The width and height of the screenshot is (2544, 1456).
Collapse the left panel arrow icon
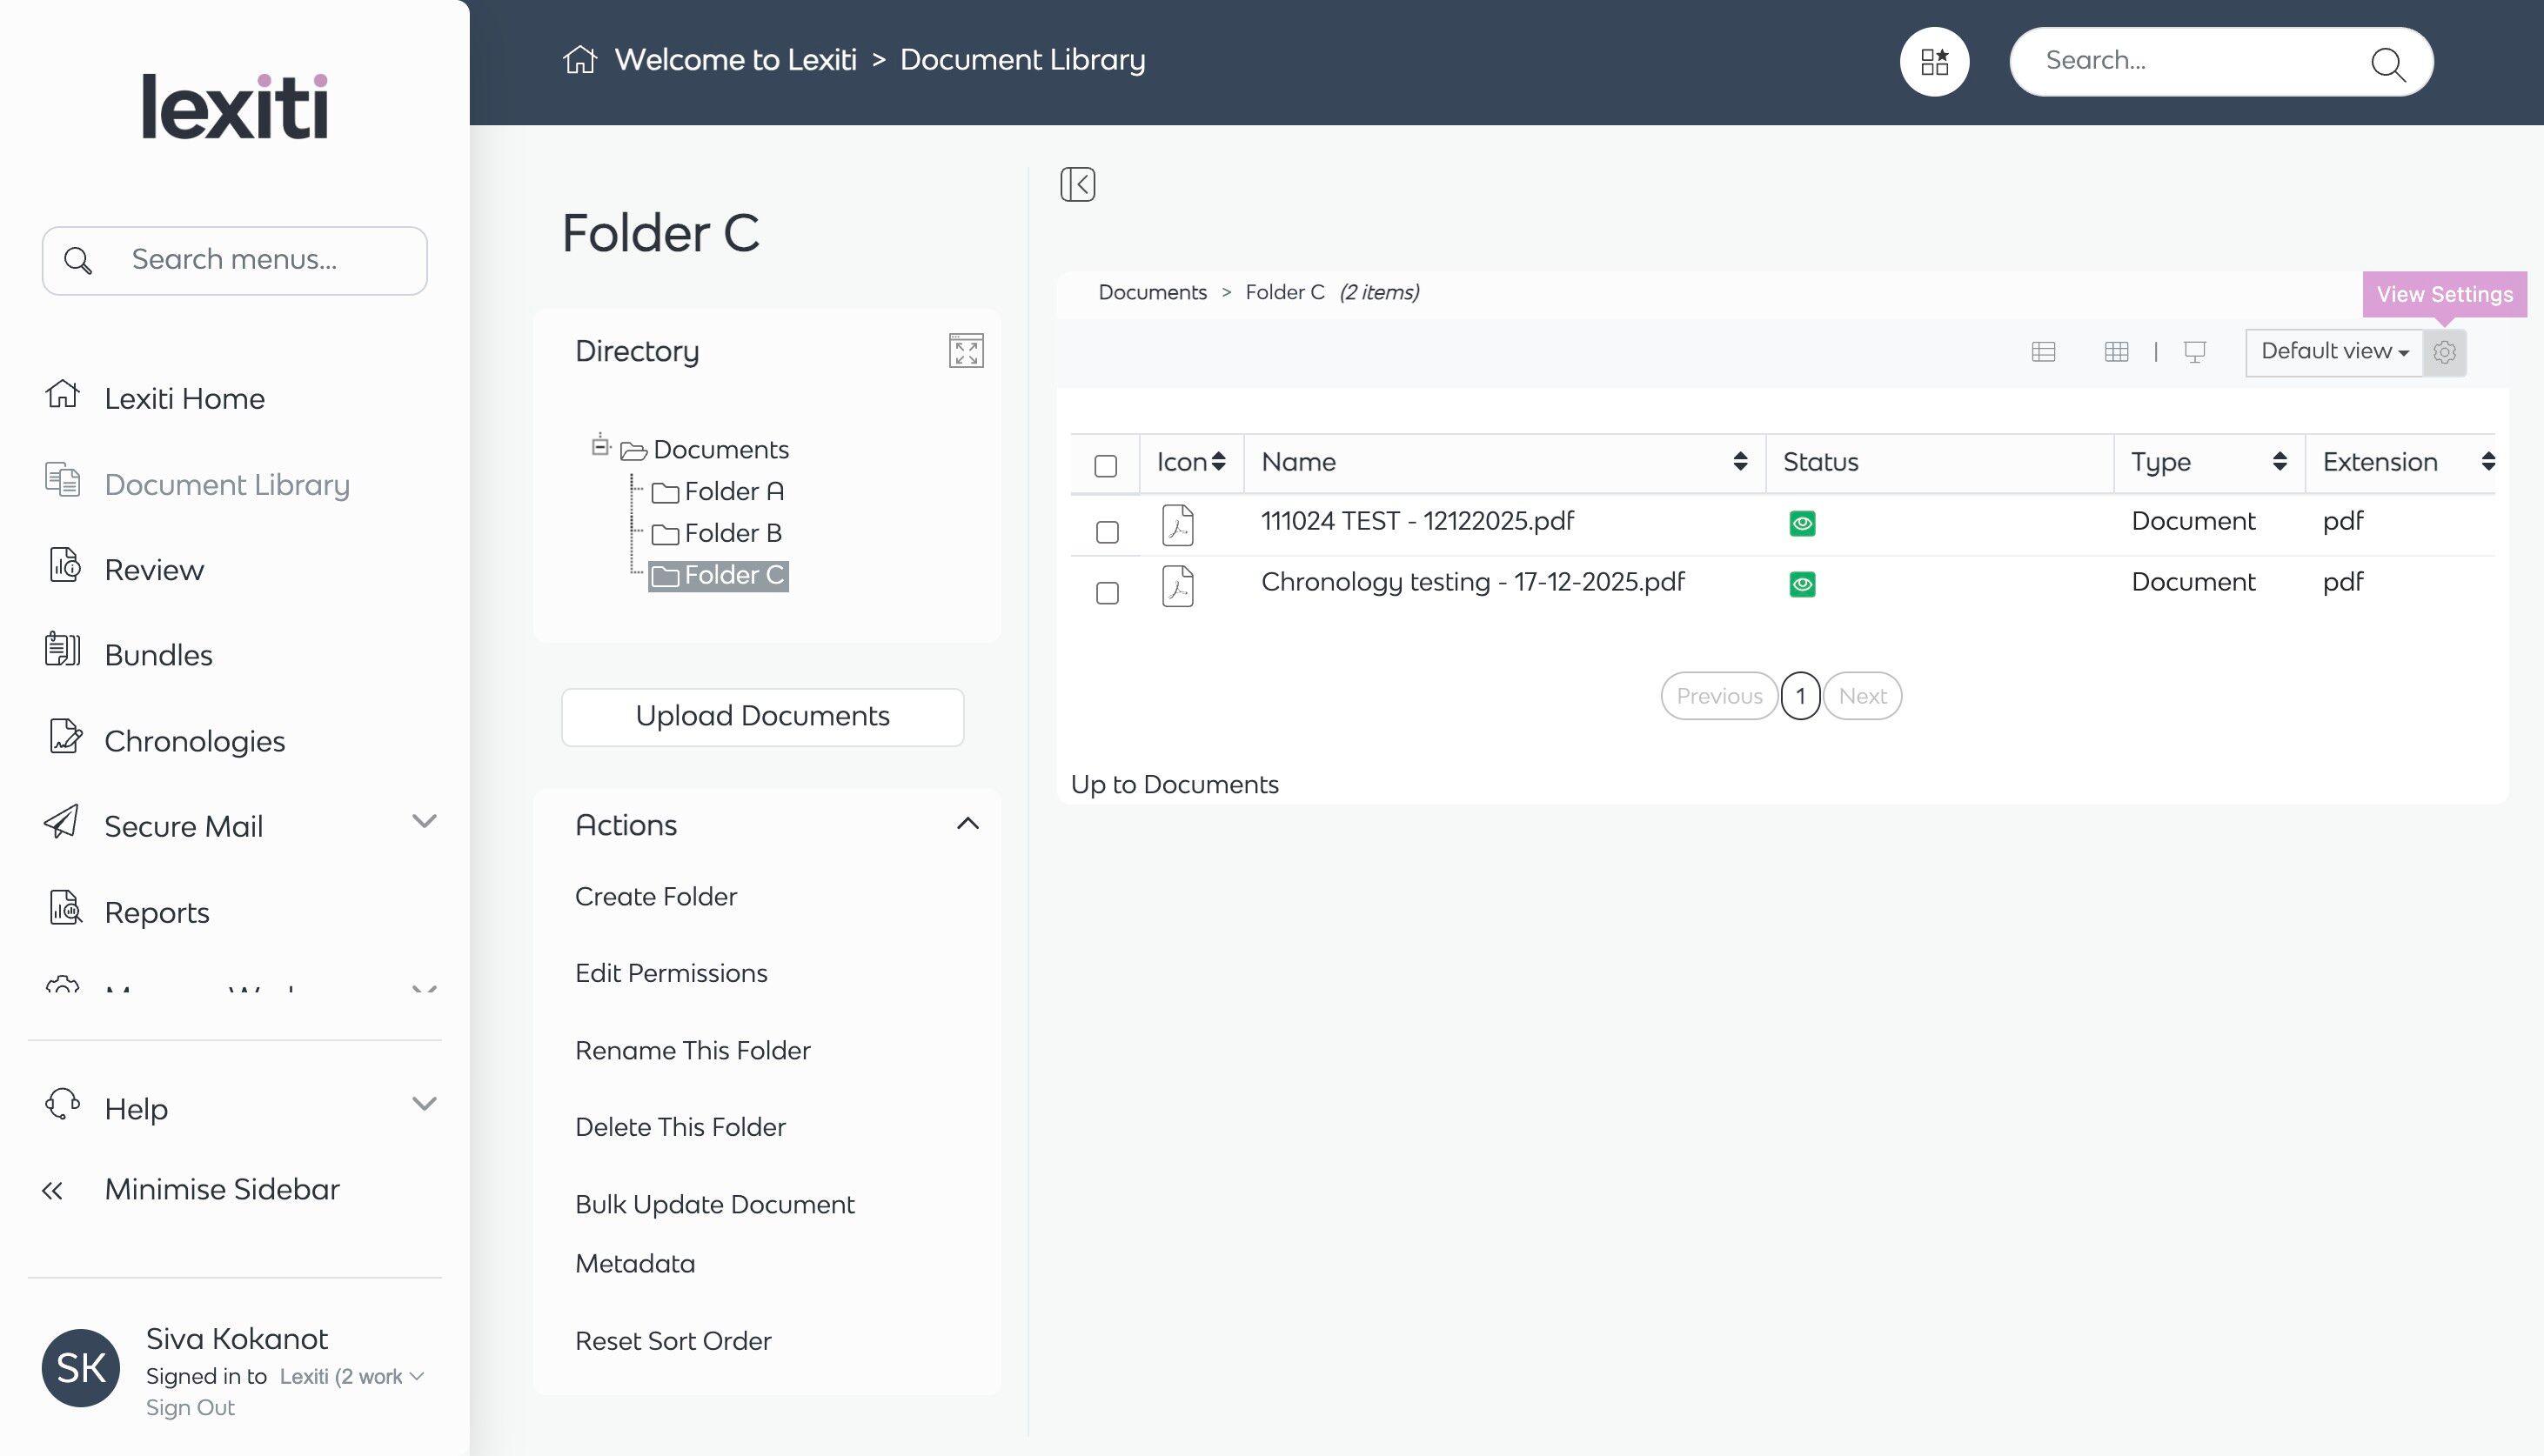(x=1077, y=184)
